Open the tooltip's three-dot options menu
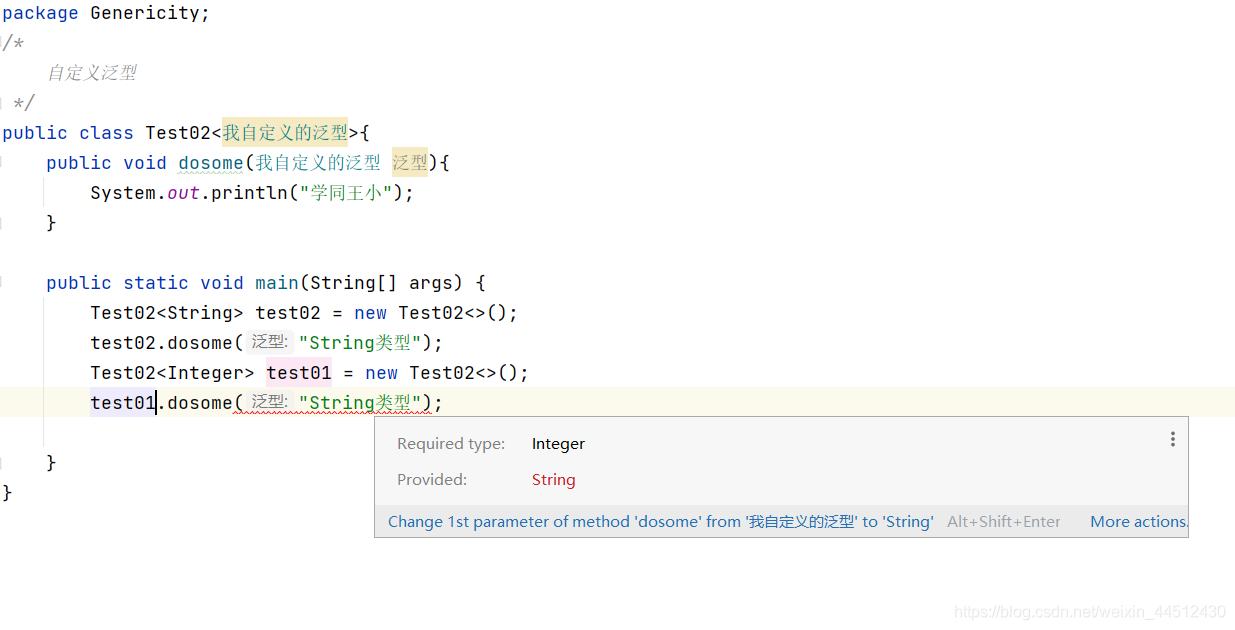Viewport: 1235px width, 630px height. [1172, 439]
